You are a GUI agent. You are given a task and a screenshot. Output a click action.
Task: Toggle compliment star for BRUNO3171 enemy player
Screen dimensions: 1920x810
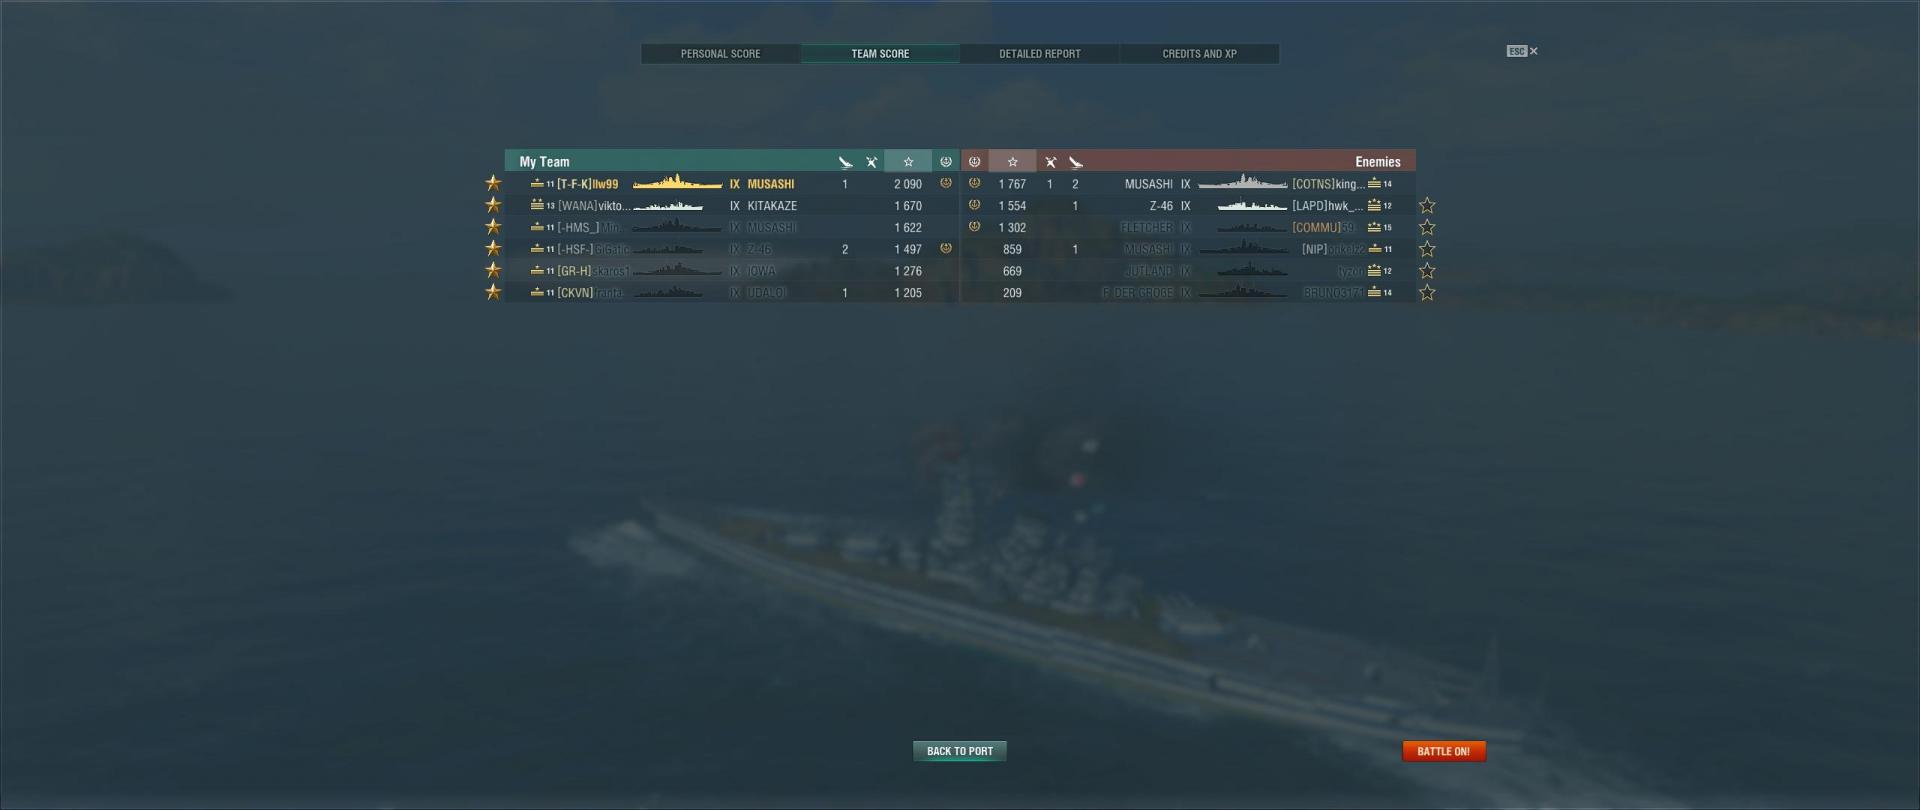[x=1427, y=293]
